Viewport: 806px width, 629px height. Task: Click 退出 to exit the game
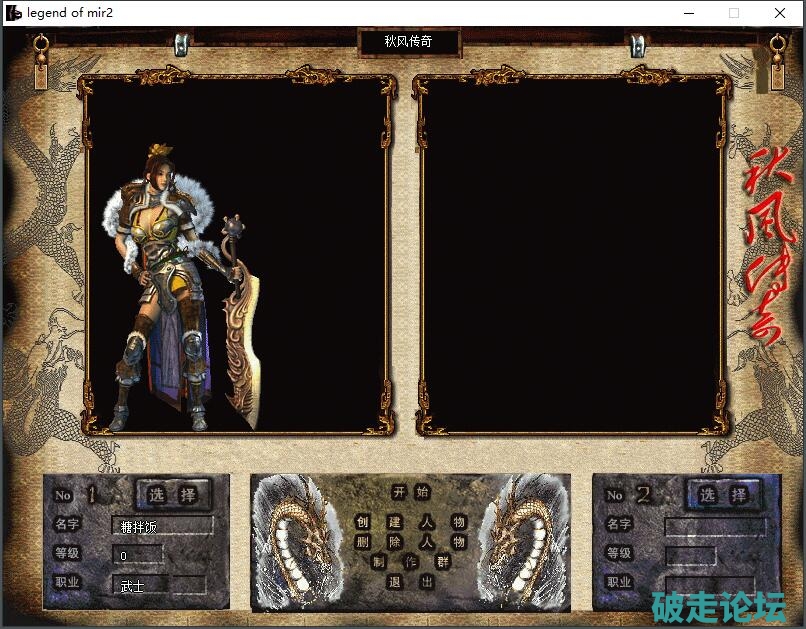[x=410, y=582]
